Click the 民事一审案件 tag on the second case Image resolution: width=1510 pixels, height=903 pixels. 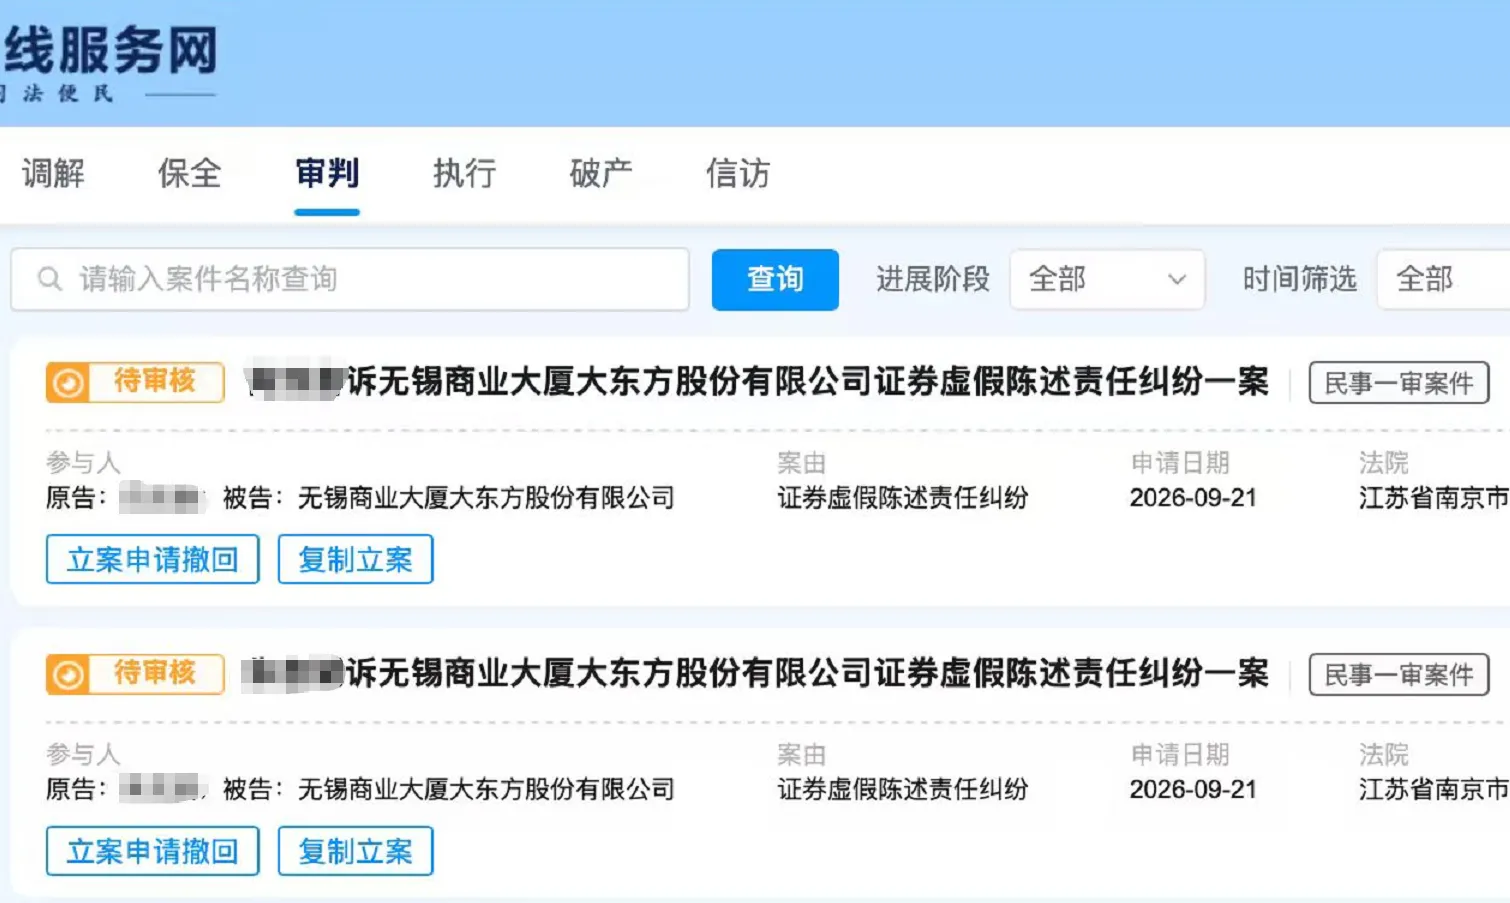point(1399,675)
